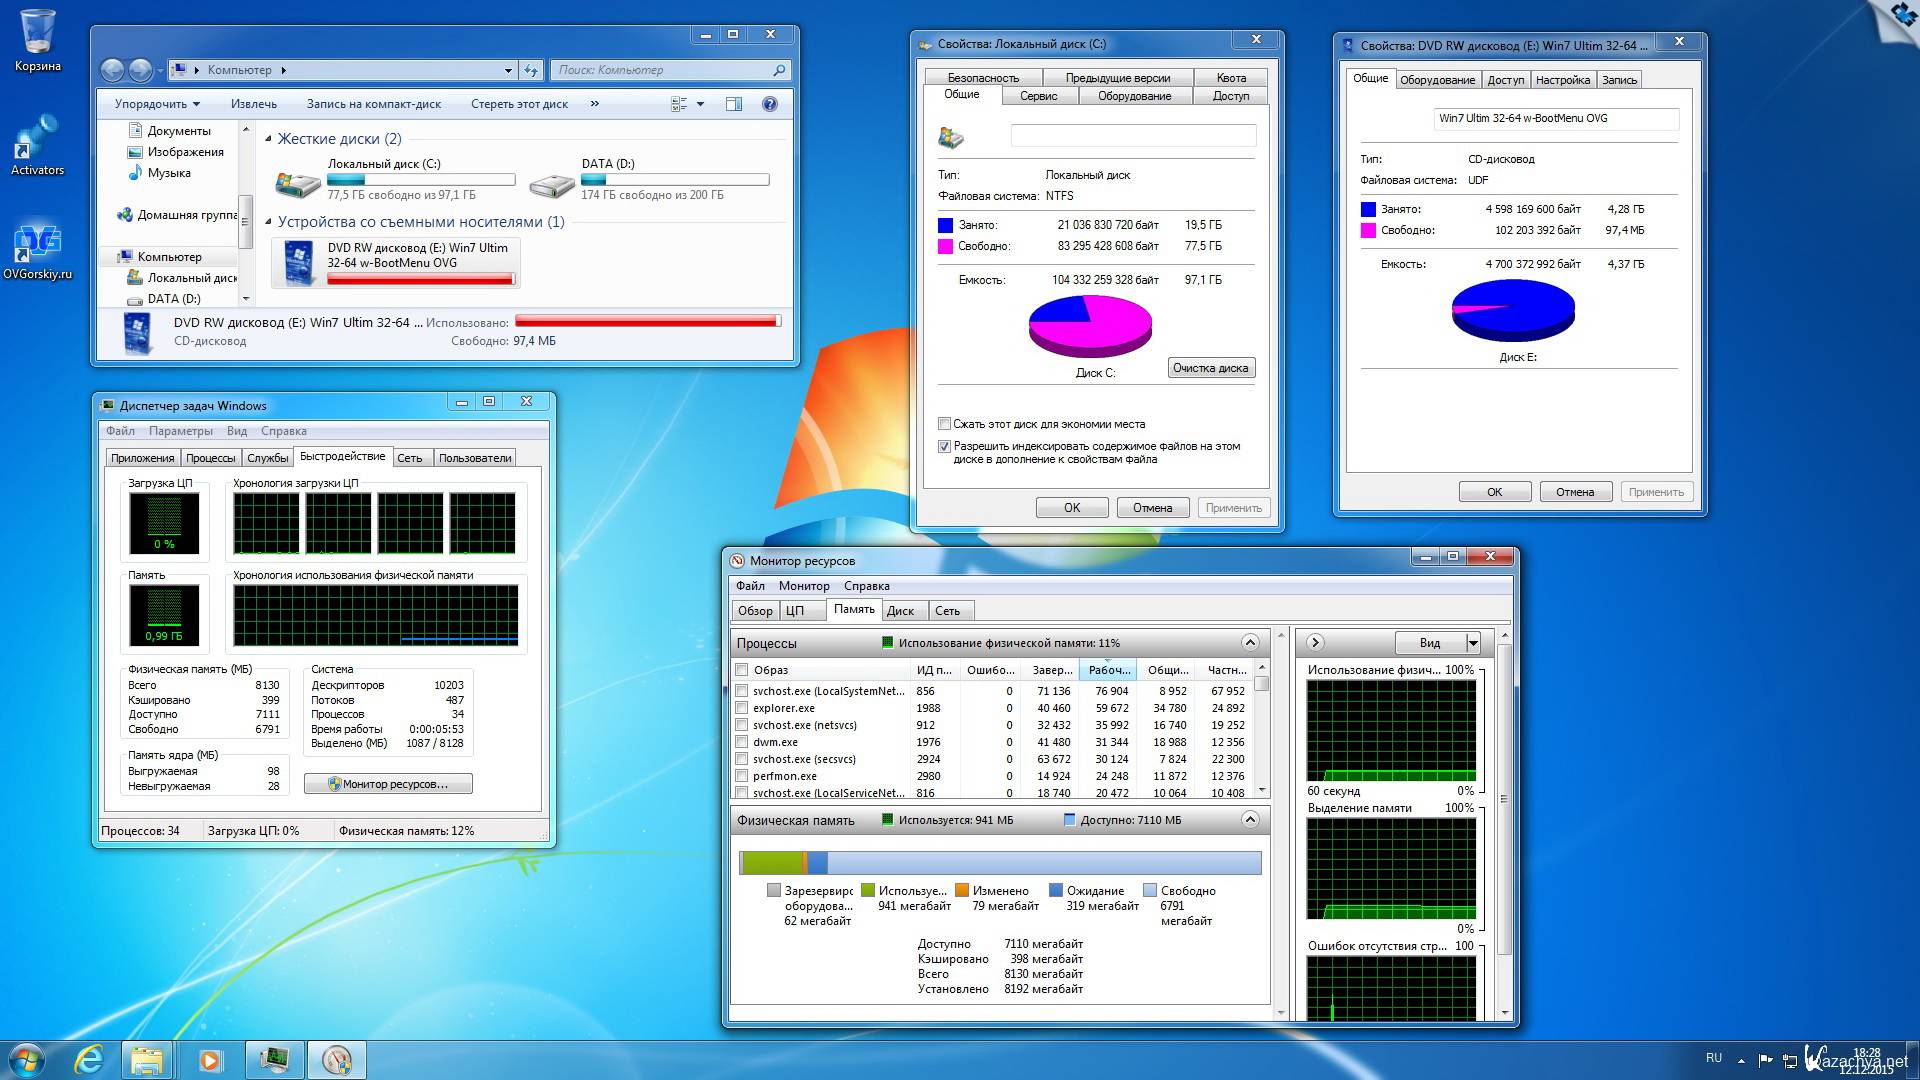
Task: Switch to Task Manager taskbar icon
Action: pyautogui.click(x=274, y=1060)
